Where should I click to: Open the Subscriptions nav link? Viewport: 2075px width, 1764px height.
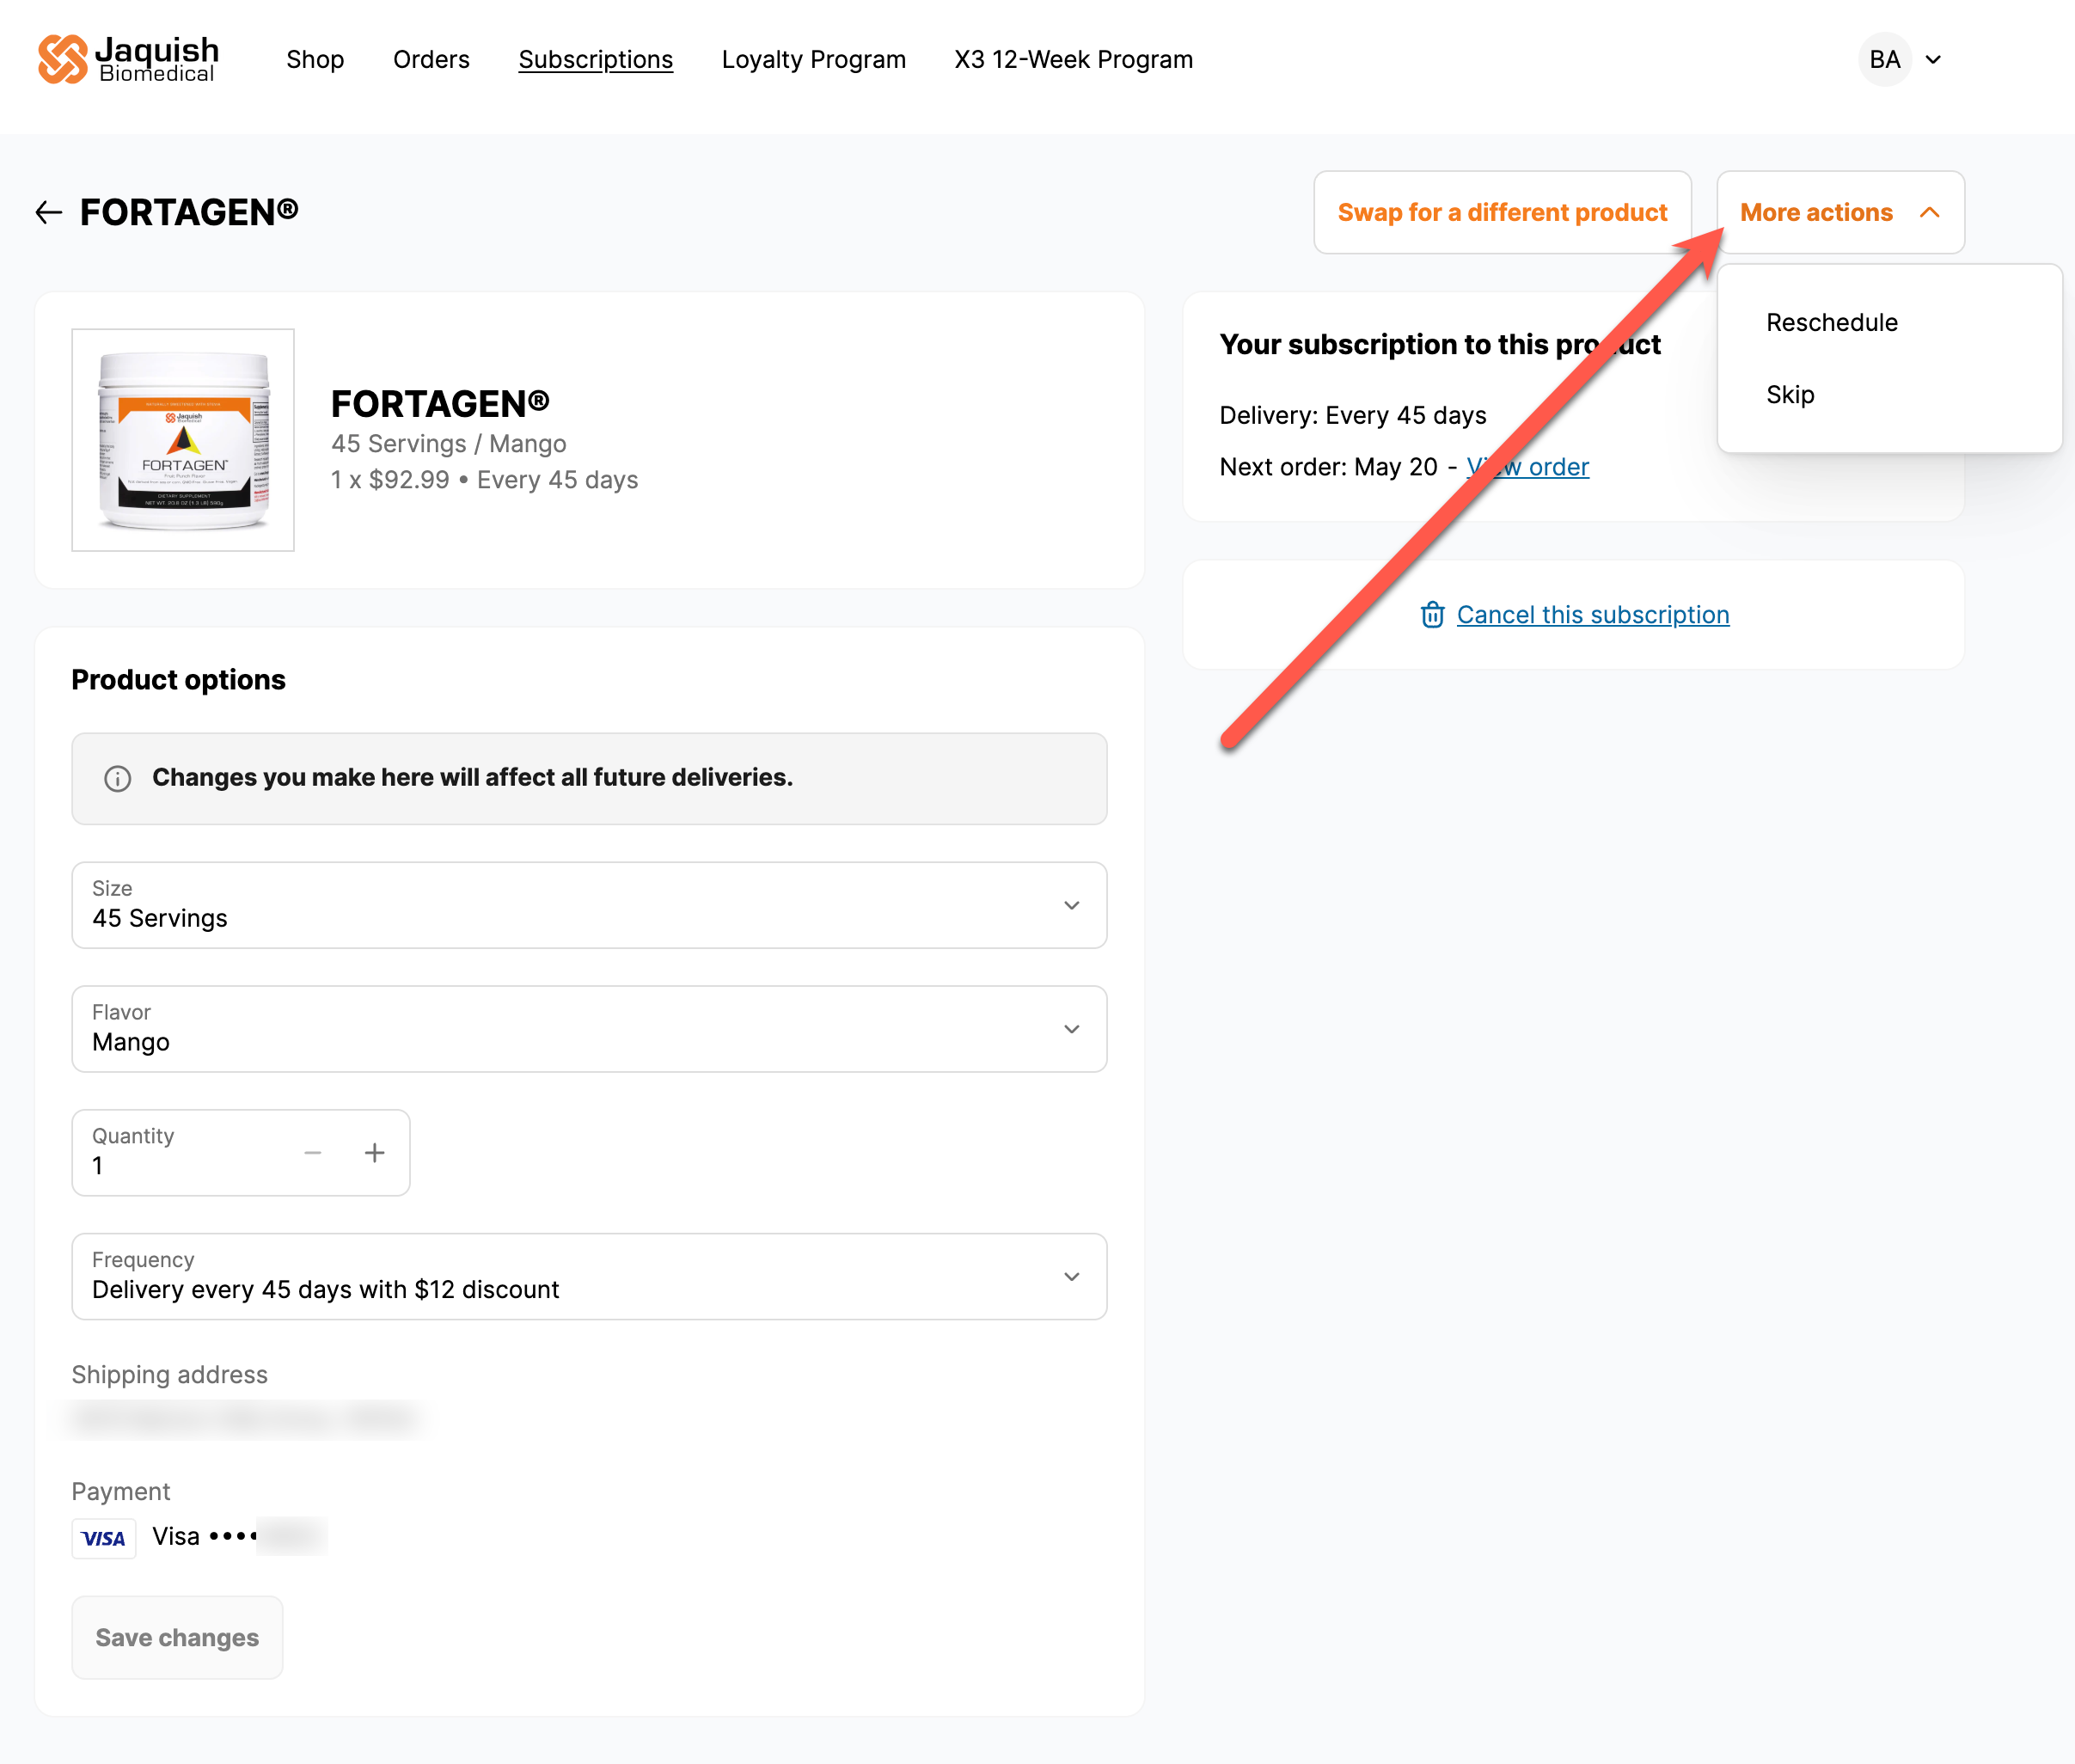point(596,60)
